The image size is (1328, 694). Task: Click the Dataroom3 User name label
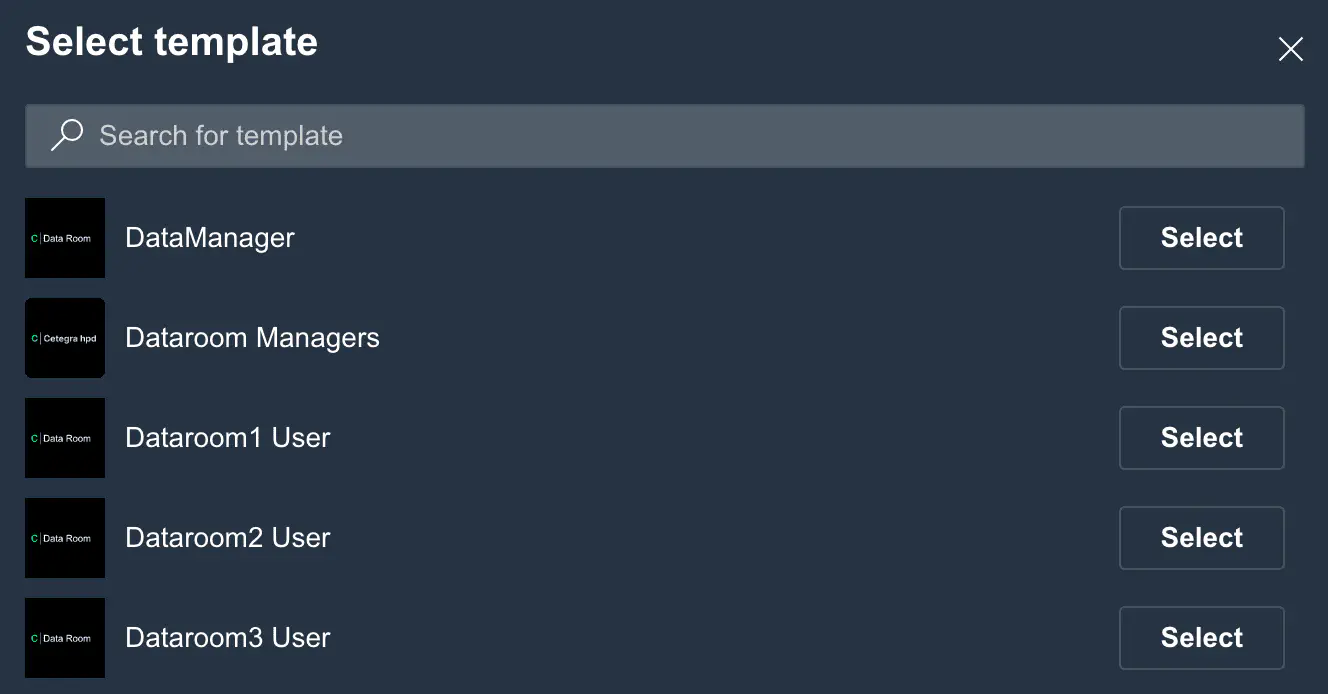click(228, 638)
